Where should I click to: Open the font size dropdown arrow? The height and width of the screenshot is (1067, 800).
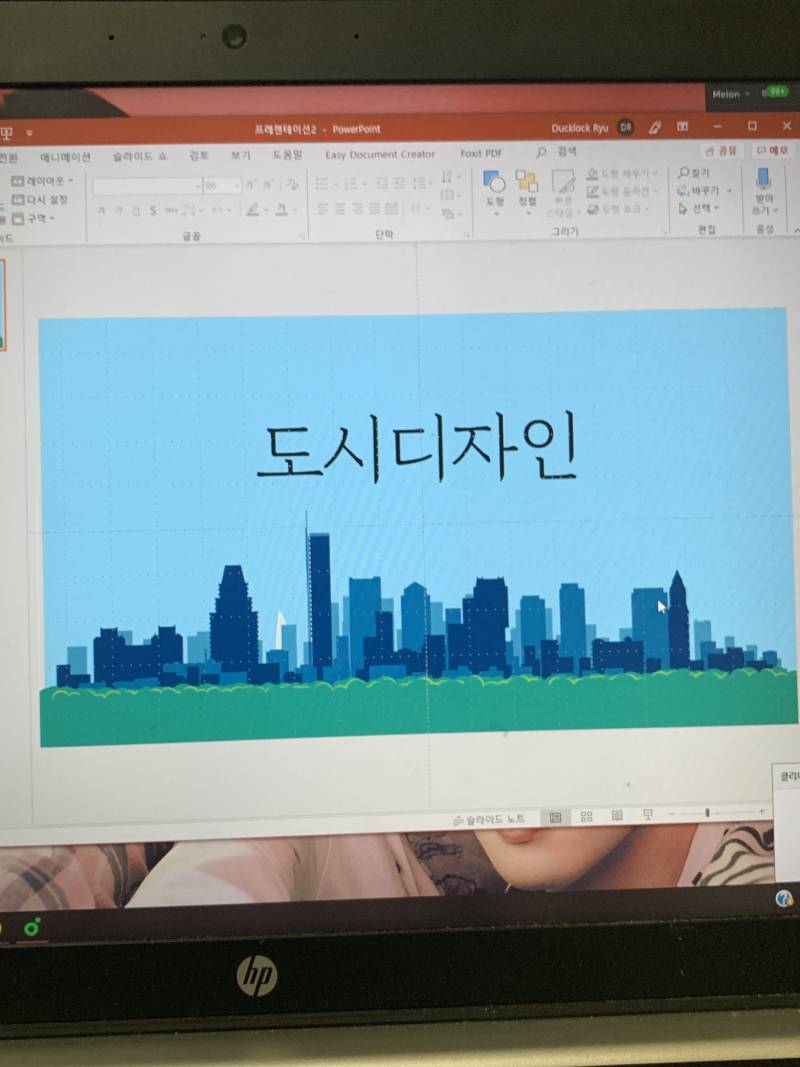click(236, 184)
